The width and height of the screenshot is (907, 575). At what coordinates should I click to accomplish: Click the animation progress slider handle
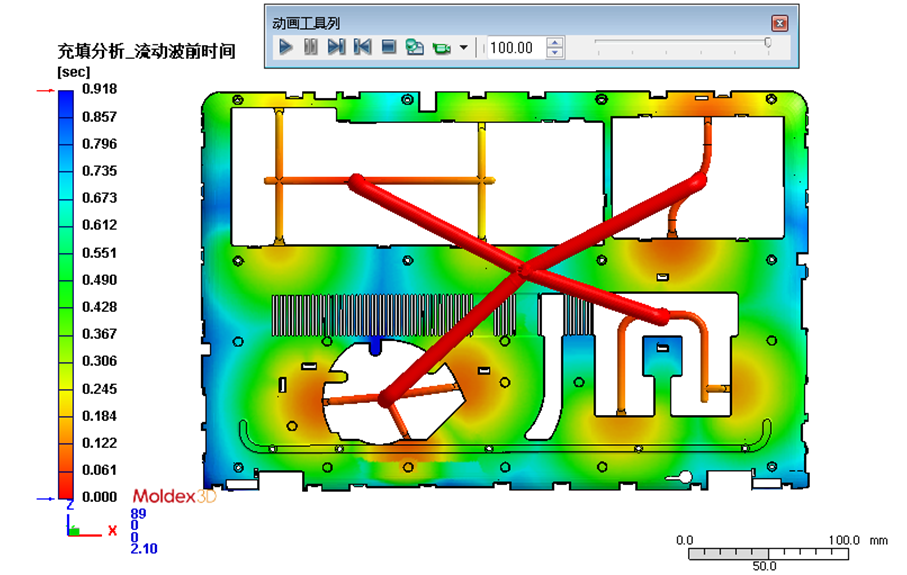click(767, 43)
